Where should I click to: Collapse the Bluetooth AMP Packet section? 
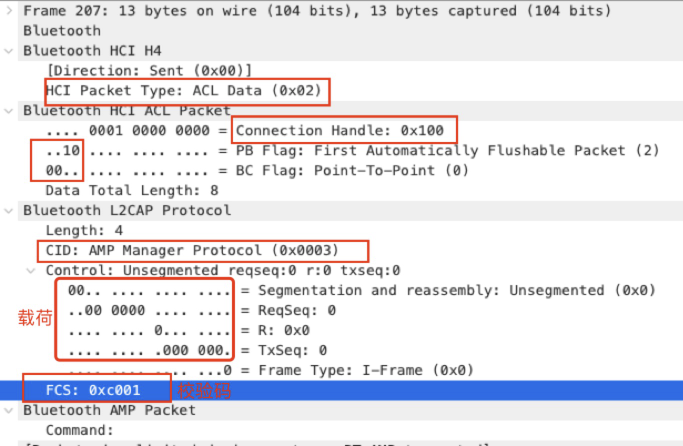pyautogui.click(x=10, y=411)
